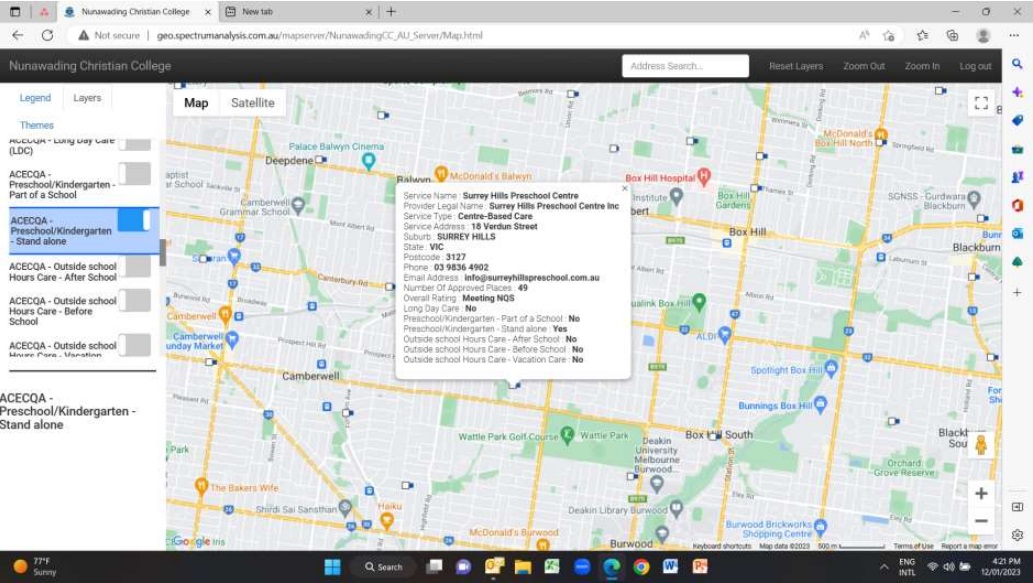The height and width of the screenshot is (583, 1033).
Task: Switch to the Satellite map view tab
Action: pyautogui.click(x=253, y=102)
